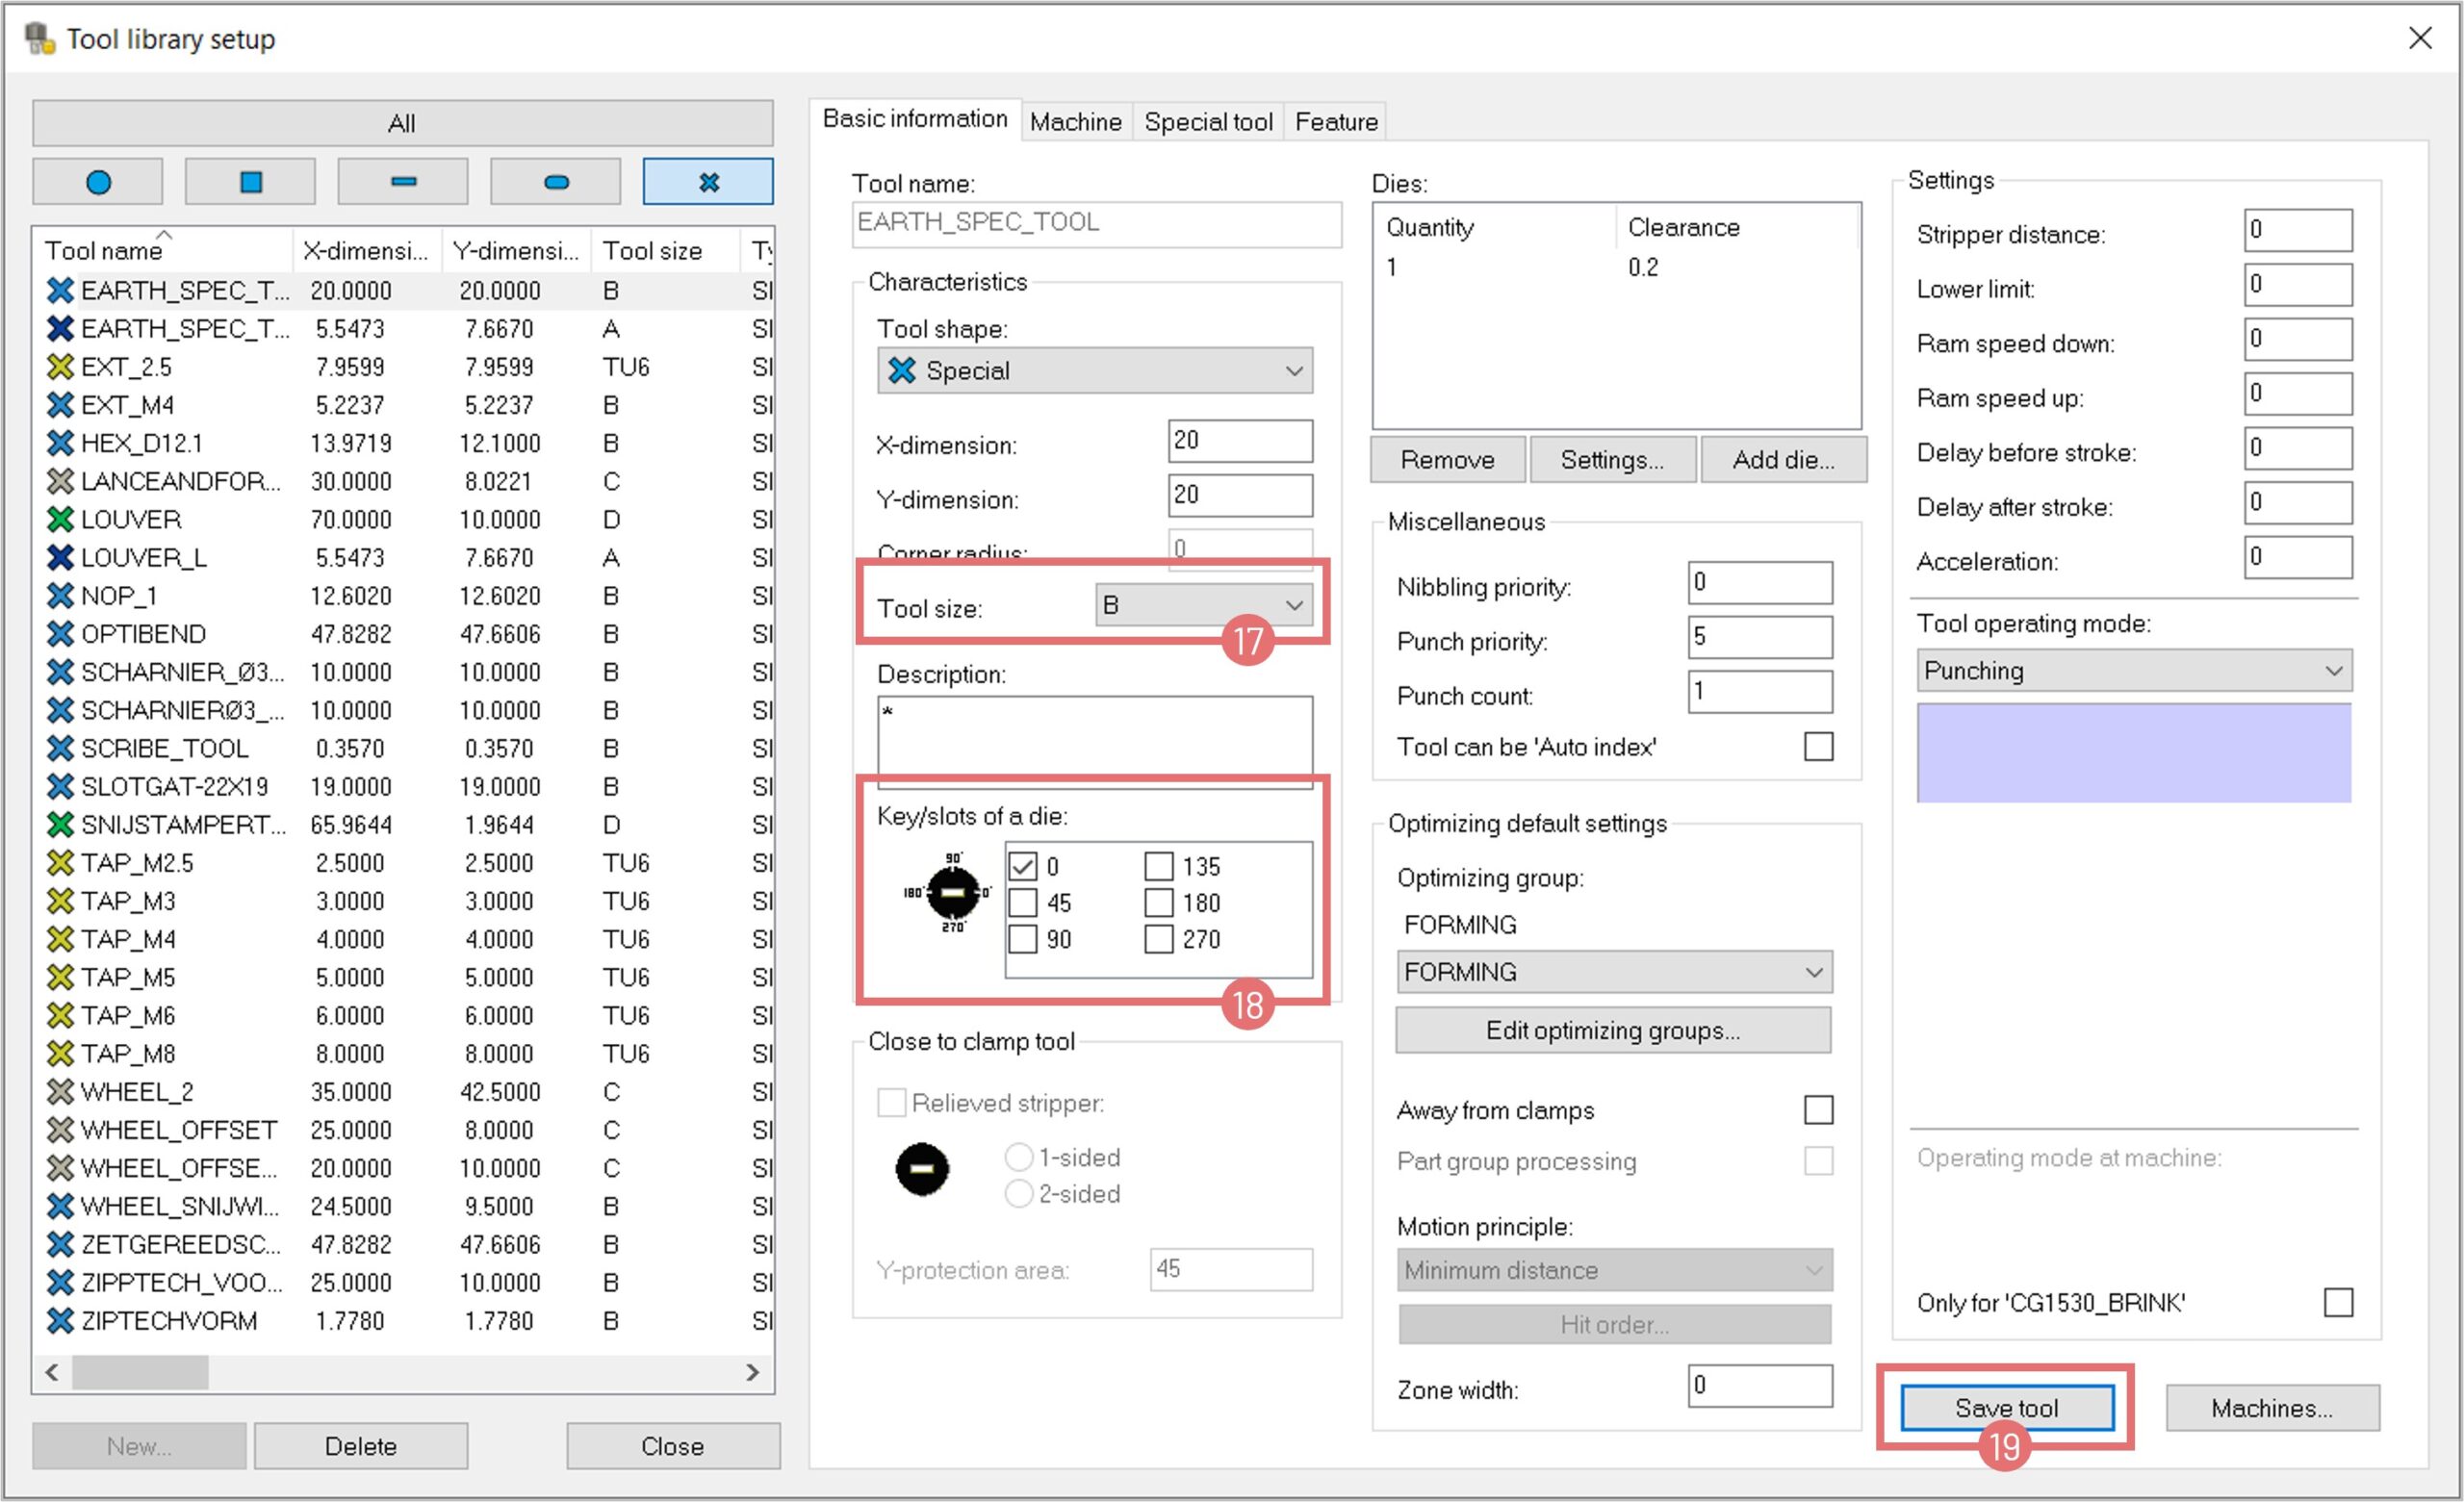Expand the Tool shape Special dropdown
The width and height of the screenshot is (2464, 1502).
pos(1094,371)
